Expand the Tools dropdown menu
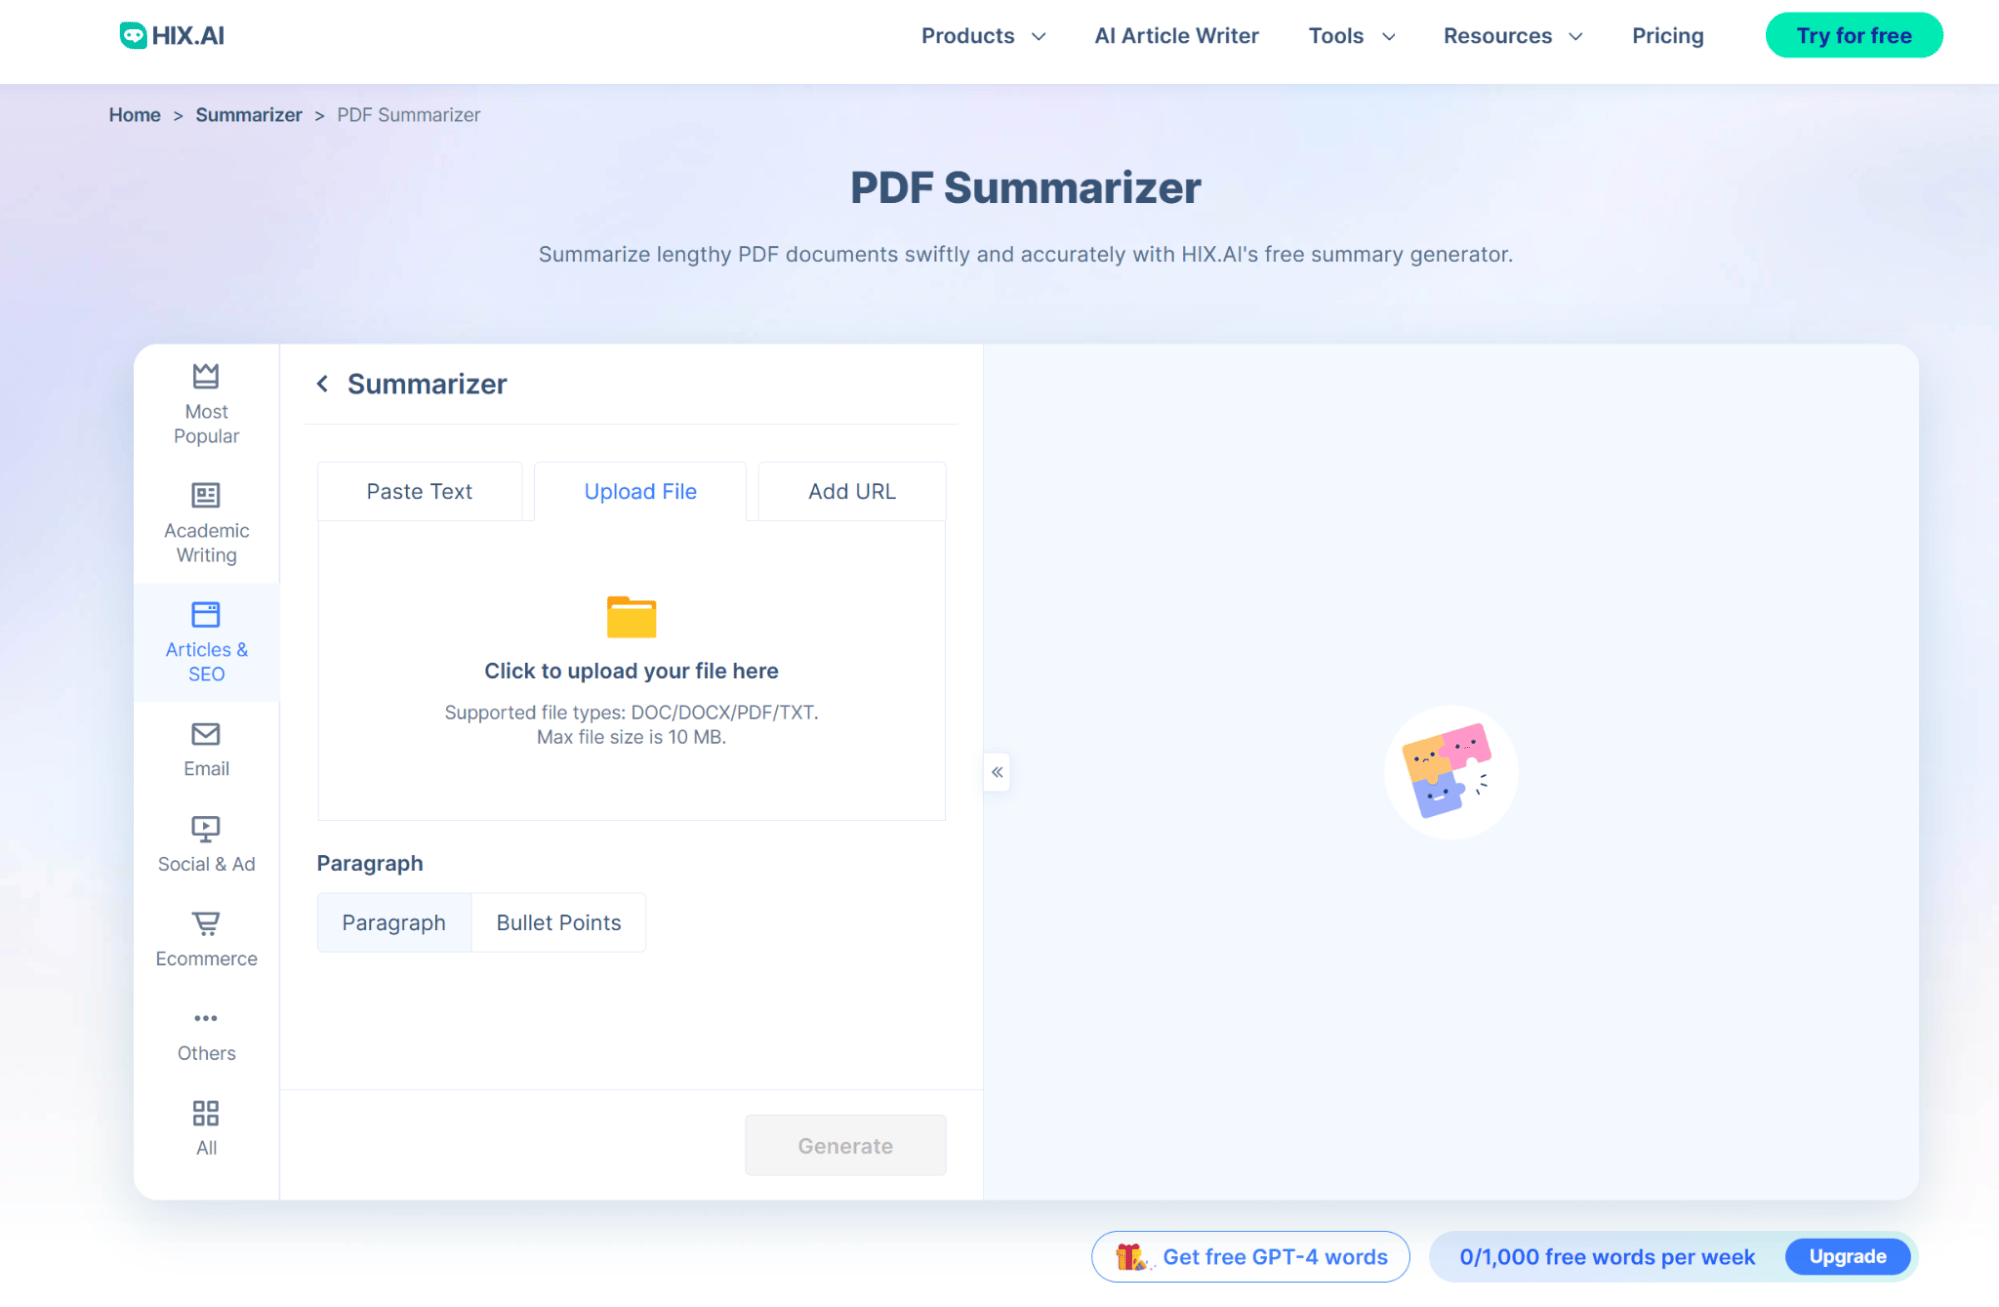The height and width of the screenshot is (1307, 1999). tap(1351, 36)
